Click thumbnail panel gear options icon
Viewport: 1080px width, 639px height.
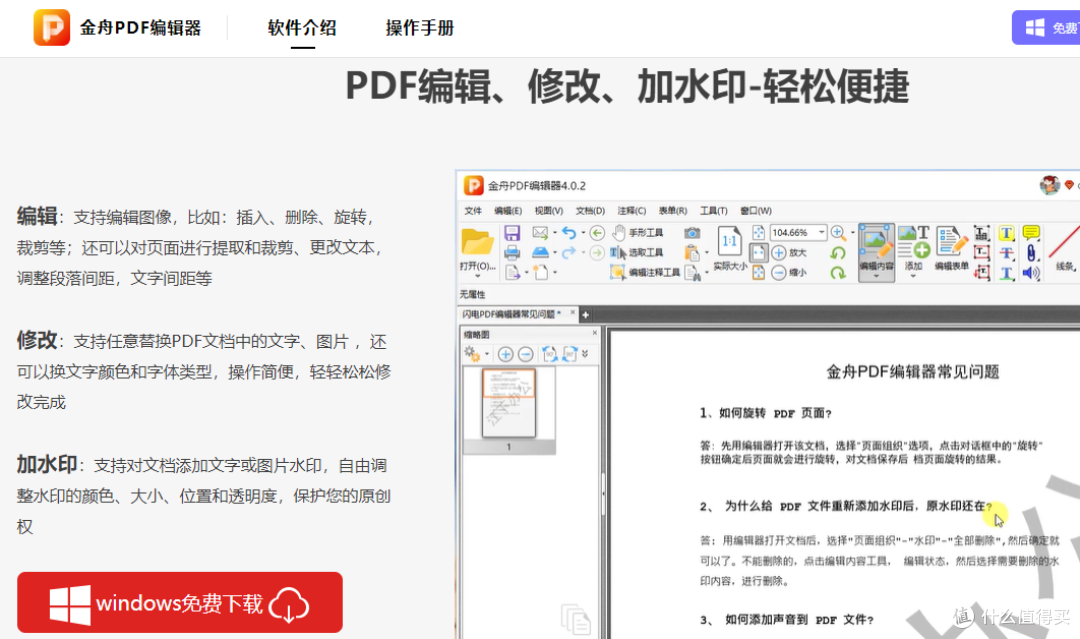coord(472,354)
